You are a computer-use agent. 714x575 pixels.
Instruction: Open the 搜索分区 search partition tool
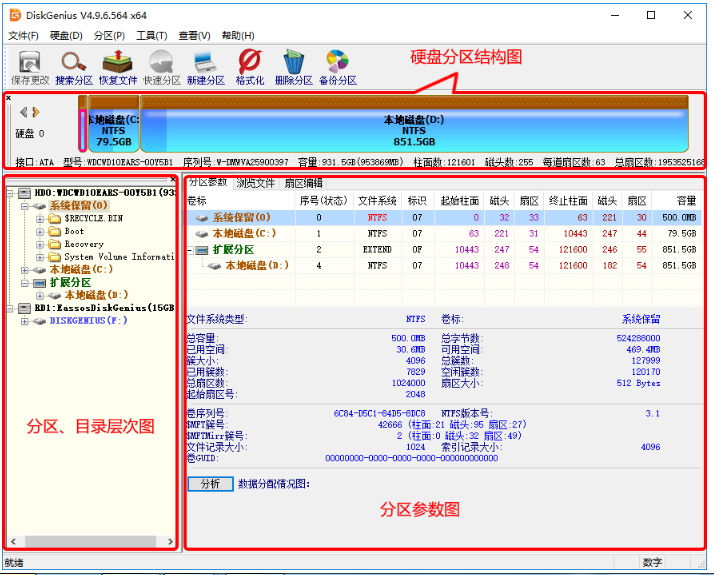click(74, 67)
